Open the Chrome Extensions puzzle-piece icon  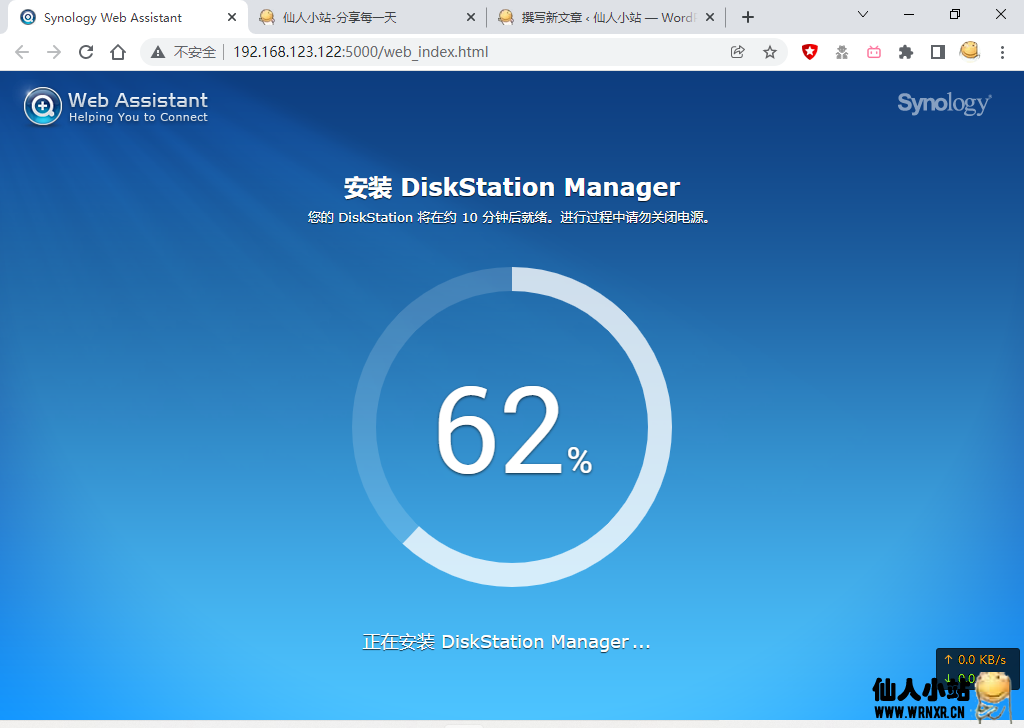[906, 51]
